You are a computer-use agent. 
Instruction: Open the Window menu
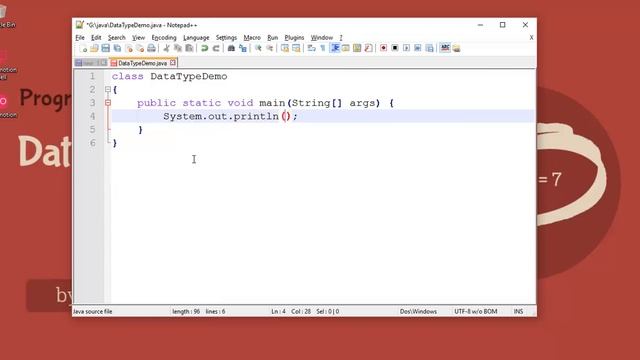click(x=322, y=38)
